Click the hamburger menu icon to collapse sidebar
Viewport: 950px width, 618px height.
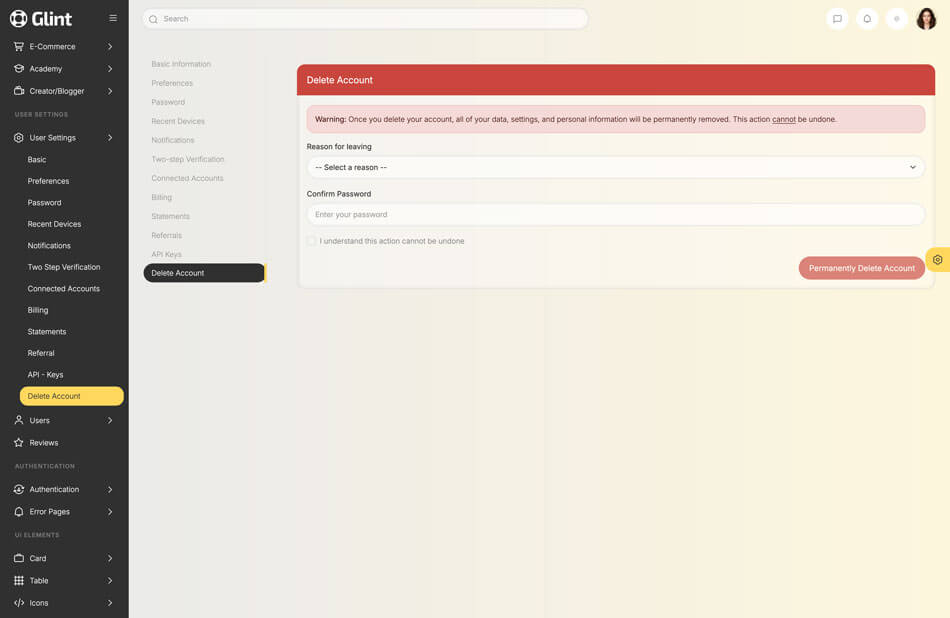[113, 18]
